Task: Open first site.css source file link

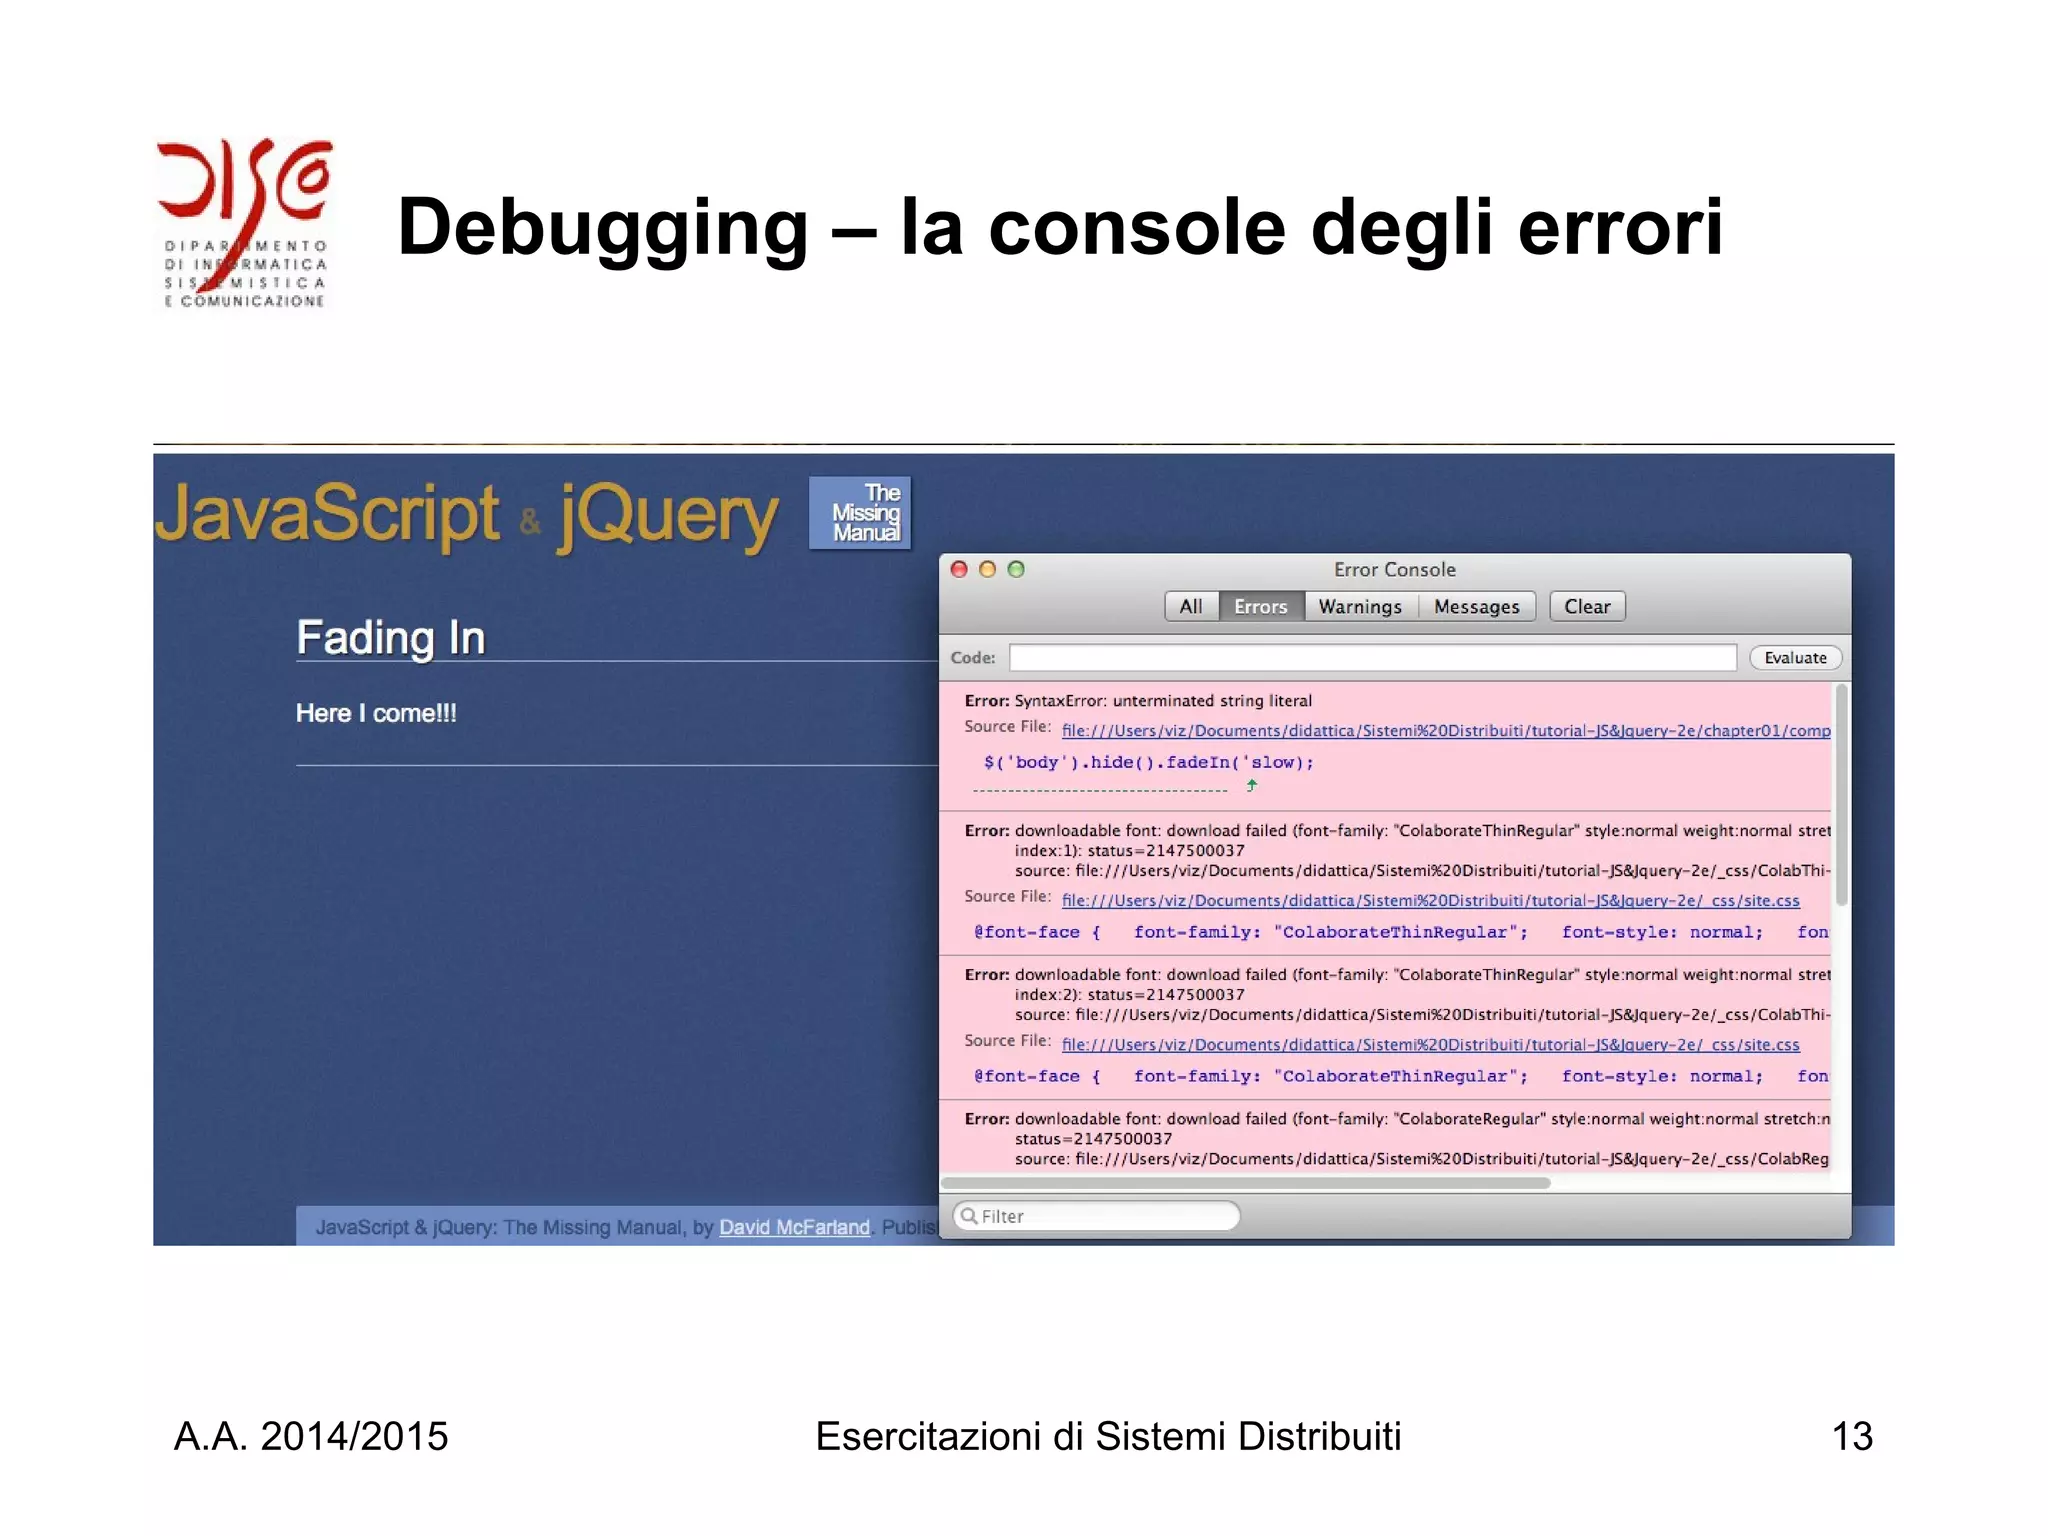Action: pos(1430,901)
